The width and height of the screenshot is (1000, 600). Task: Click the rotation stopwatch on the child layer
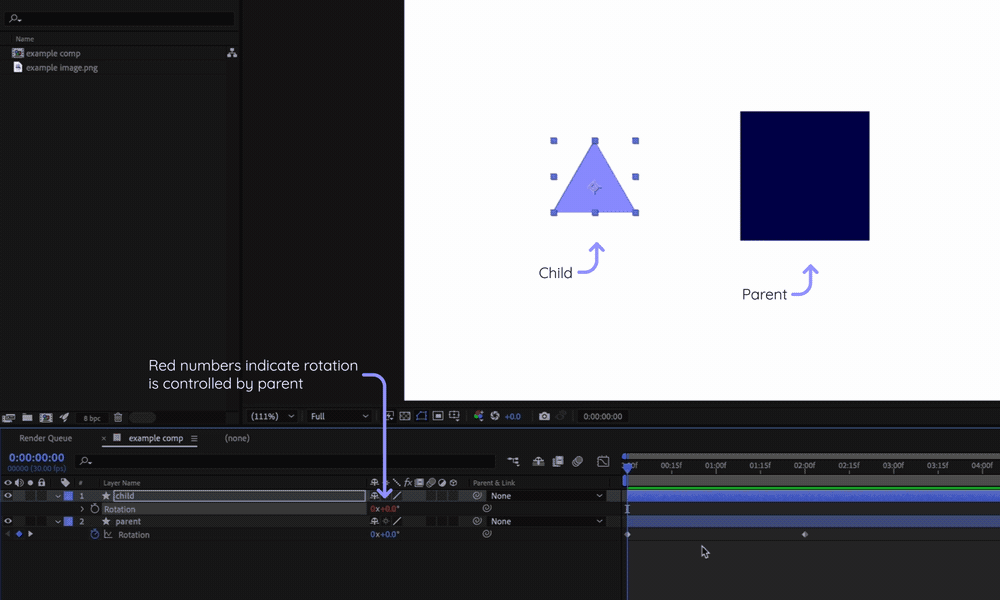coord(93,509)
